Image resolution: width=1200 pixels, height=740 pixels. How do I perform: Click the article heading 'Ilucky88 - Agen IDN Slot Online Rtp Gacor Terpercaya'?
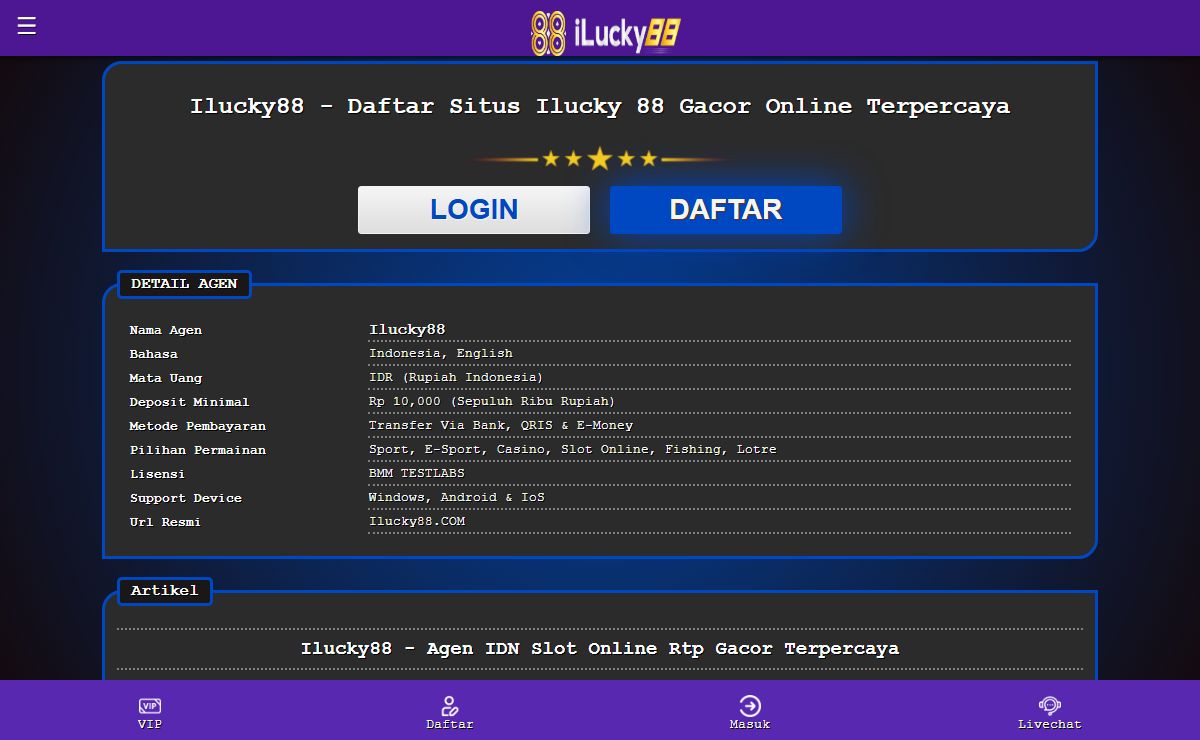[x=600, y=649]
